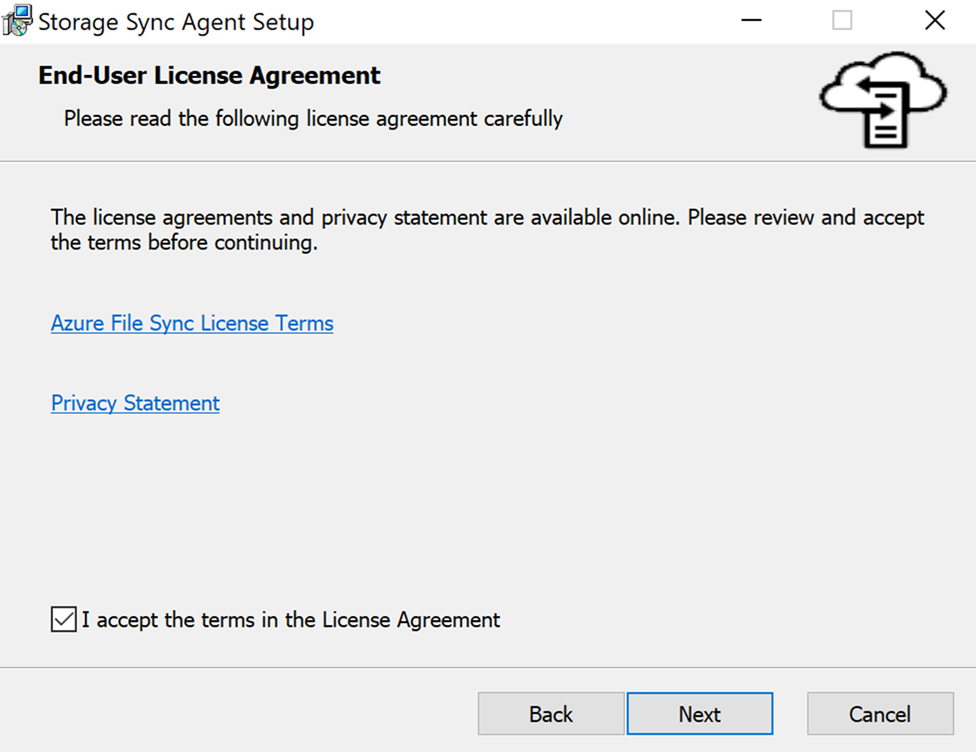
Task: Uncheck the license agreement acceptance box
Action: pyautogui.click(x=62, y=620)
